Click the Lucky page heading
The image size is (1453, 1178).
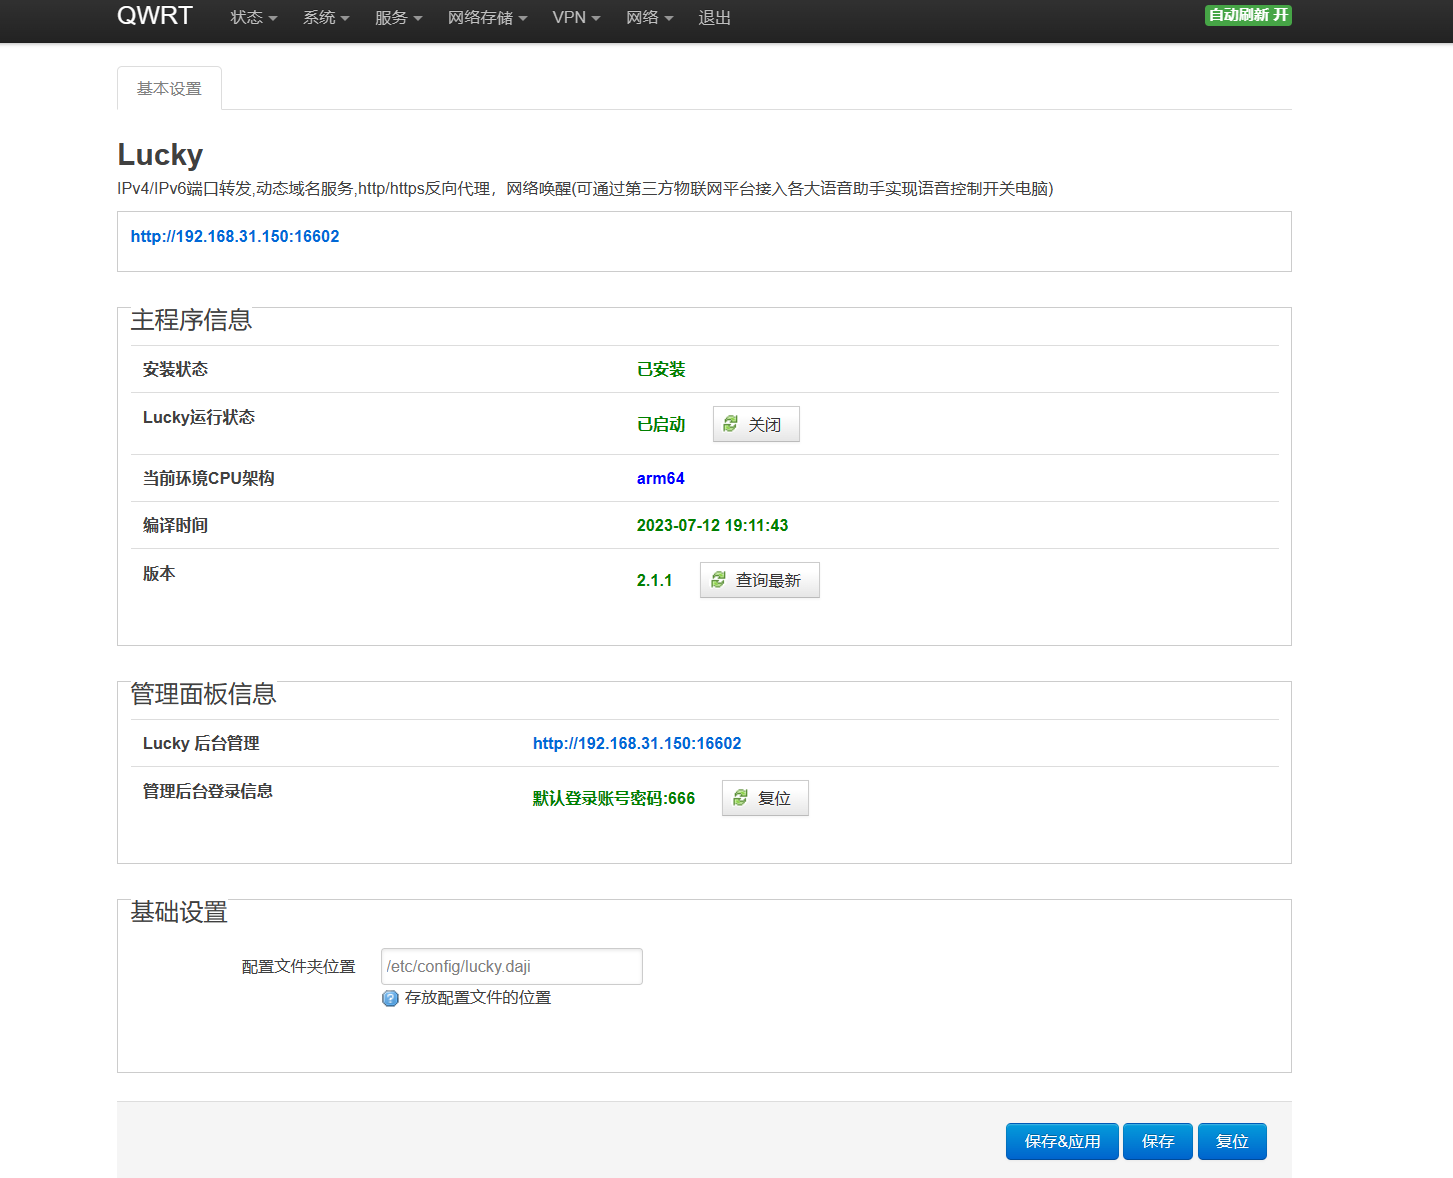tap(160, 155)
